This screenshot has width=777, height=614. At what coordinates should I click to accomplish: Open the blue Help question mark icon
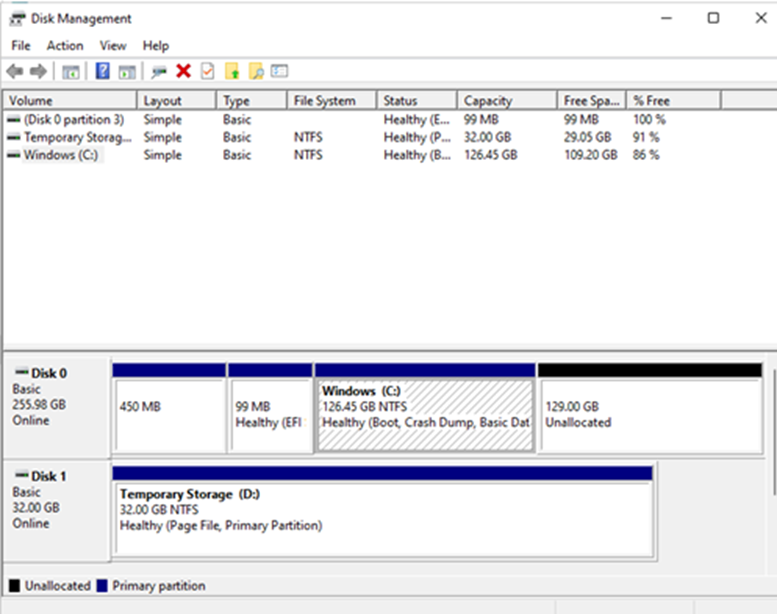[103, 71]
